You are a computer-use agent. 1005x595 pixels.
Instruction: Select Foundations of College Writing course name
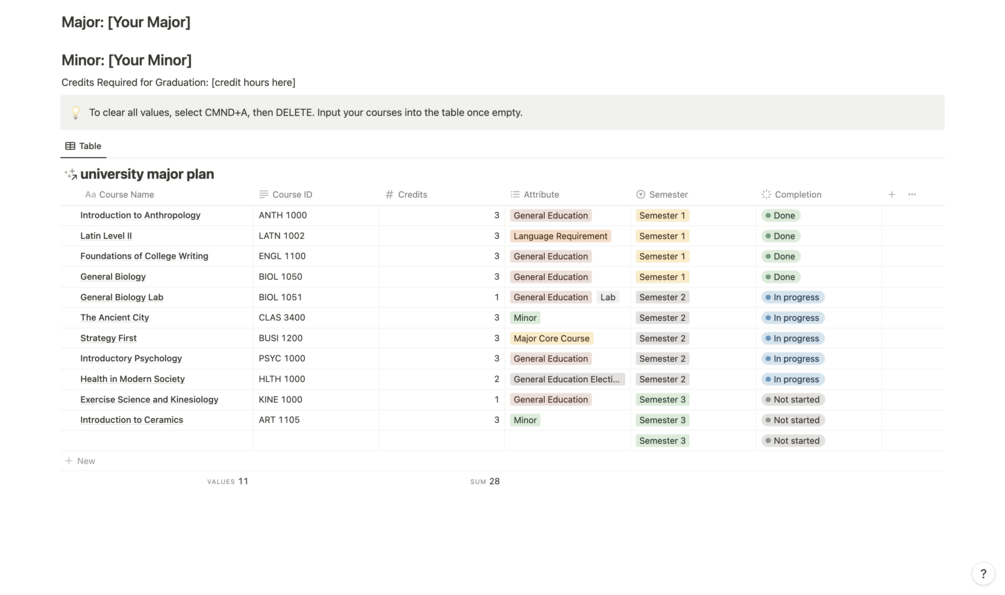point(144,256)
